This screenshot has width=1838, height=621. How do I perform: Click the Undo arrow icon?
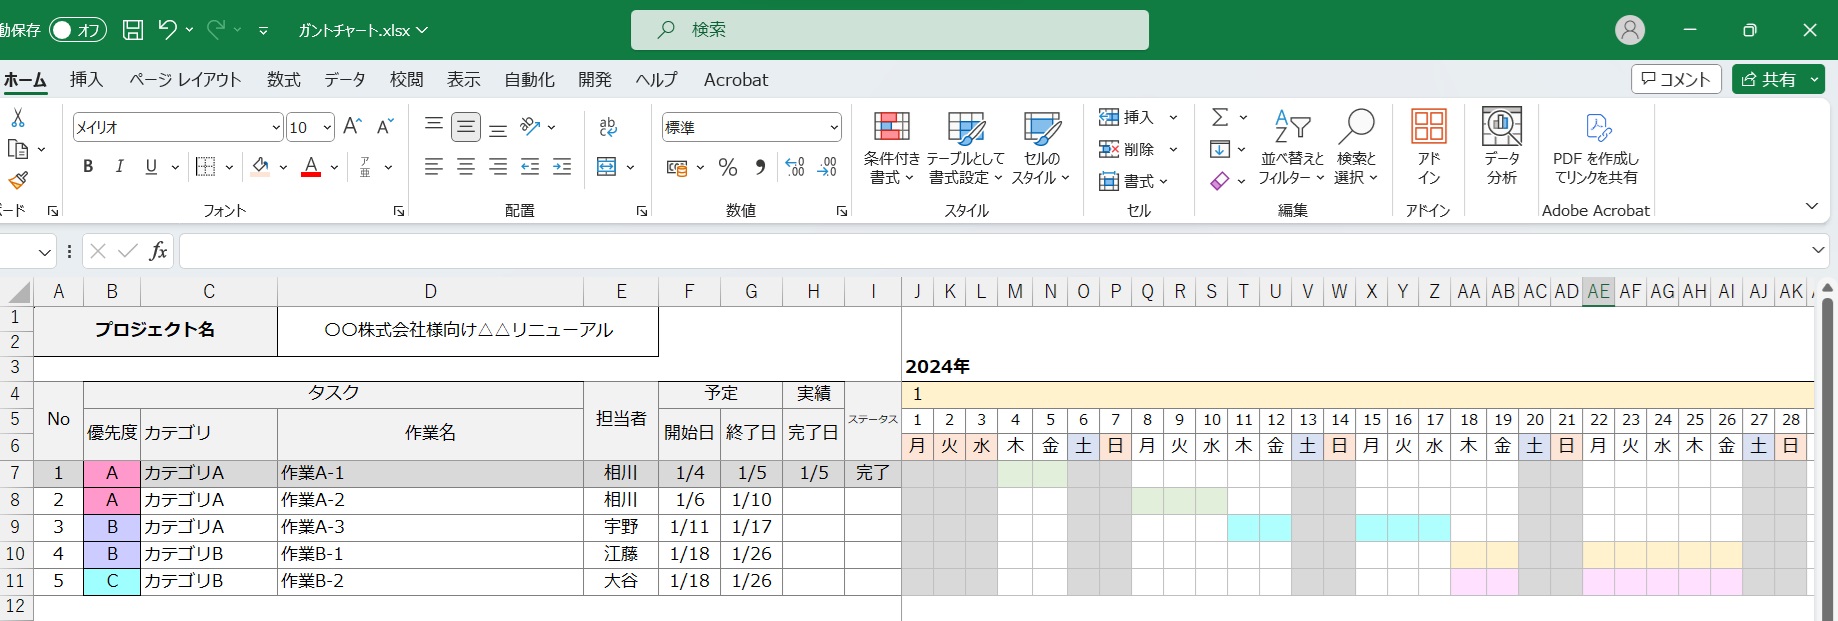168,30
